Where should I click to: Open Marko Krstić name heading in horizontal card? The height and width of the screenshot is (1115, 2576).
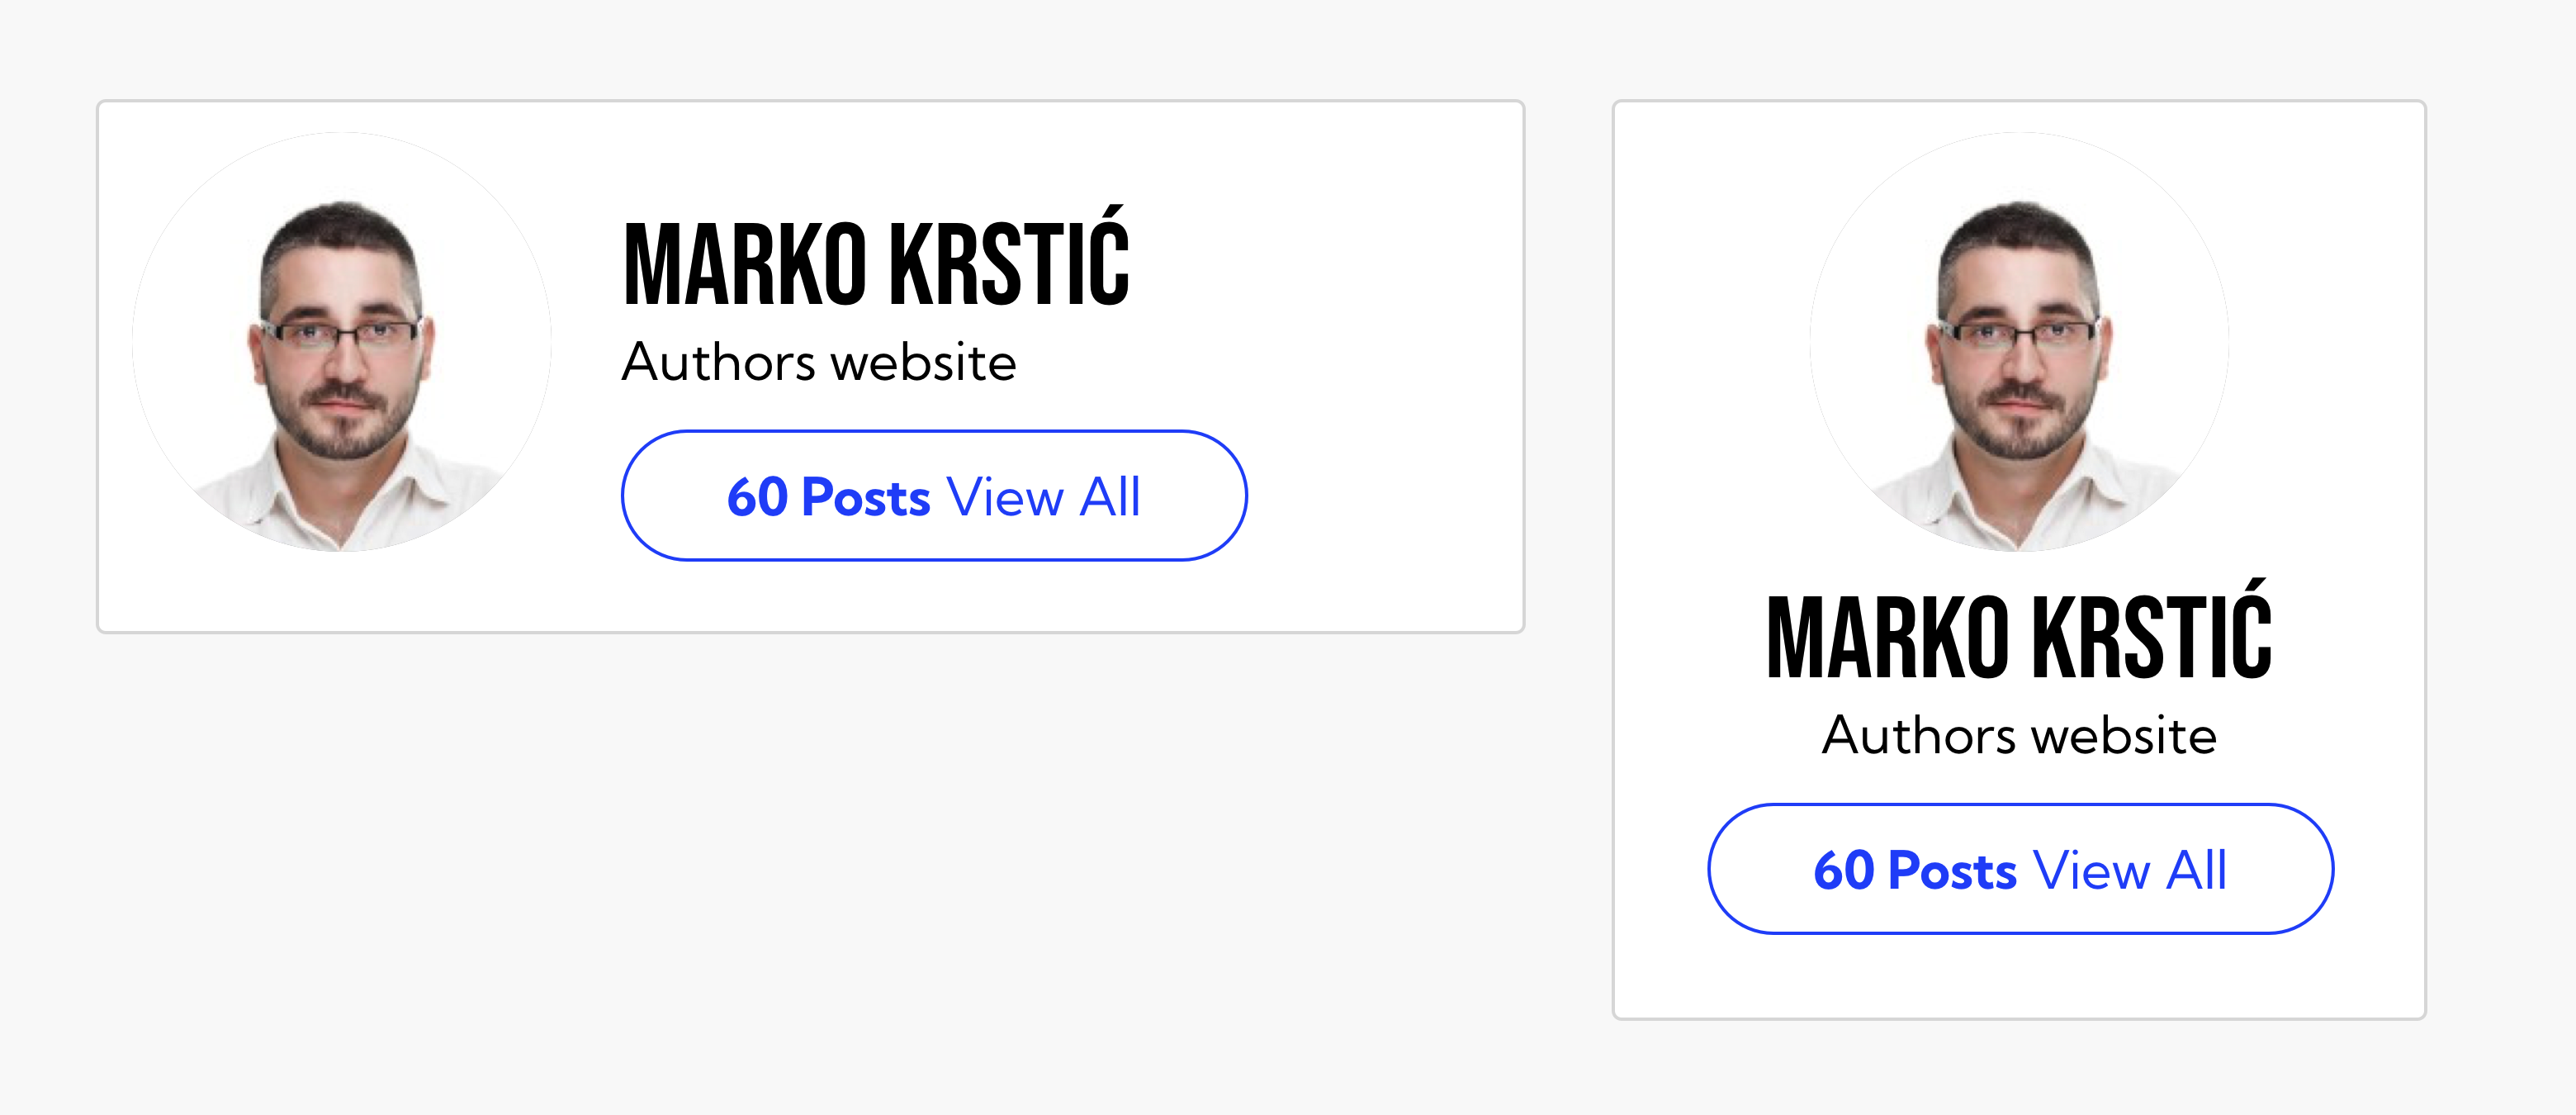pyautogui.click(x=876, y=256)
